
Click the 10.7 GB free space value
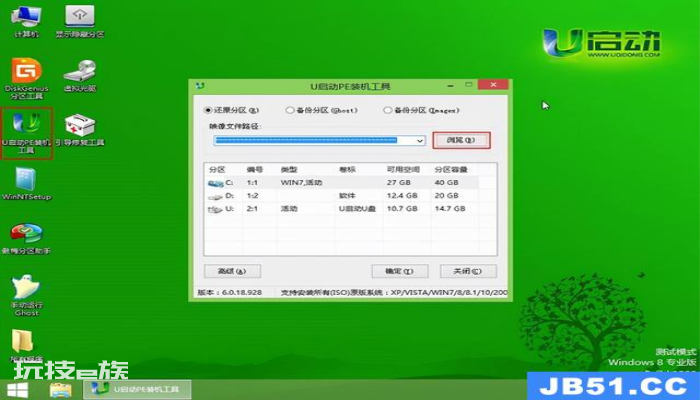click(x=402, y=208)
